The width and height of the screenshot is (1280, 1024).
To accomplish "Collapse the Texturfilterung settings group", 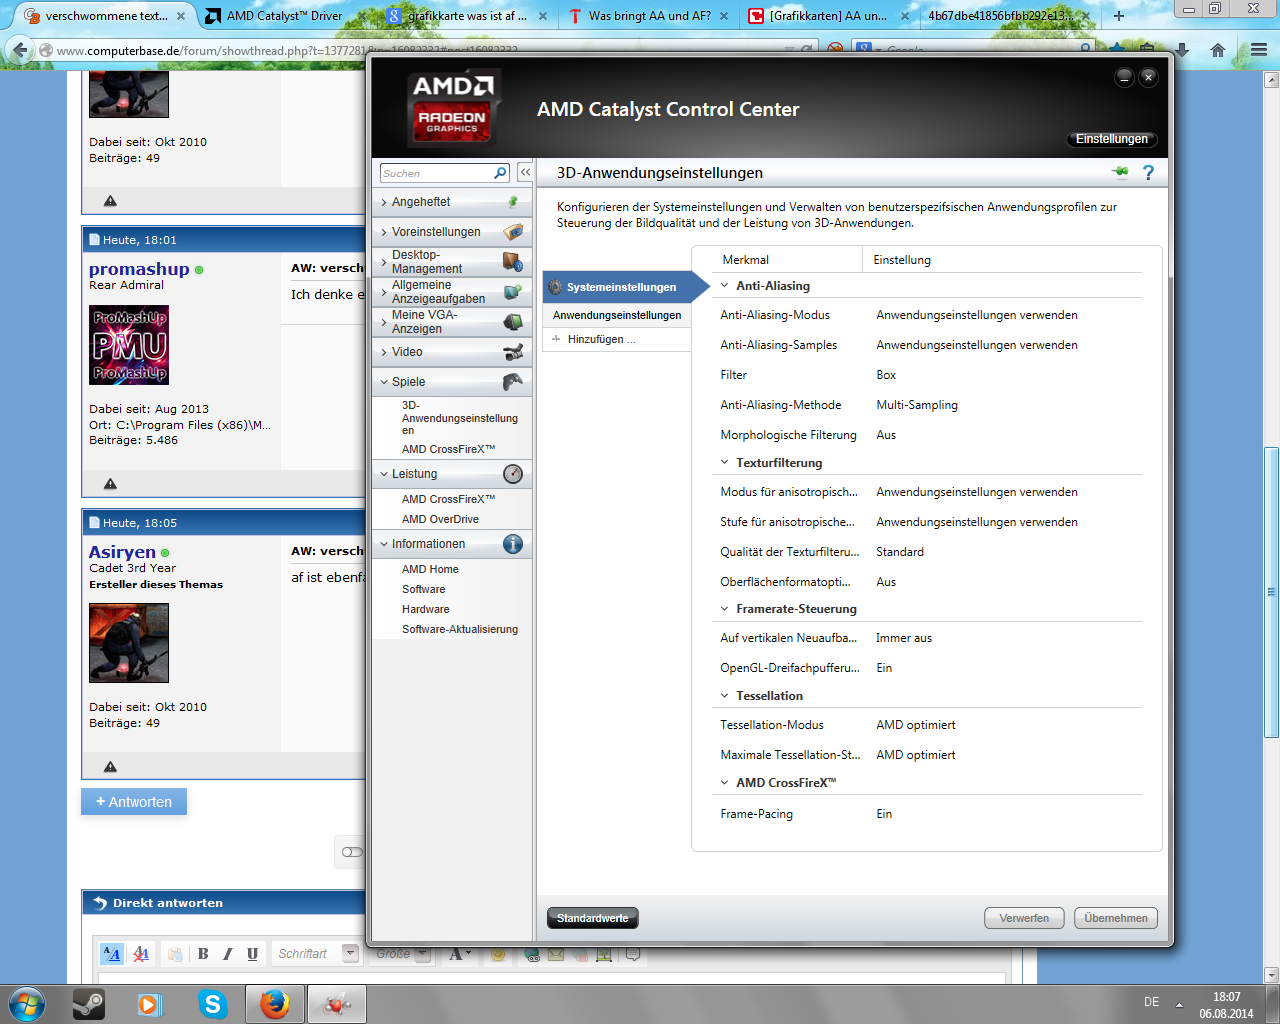I will click(x=725, y=463).
